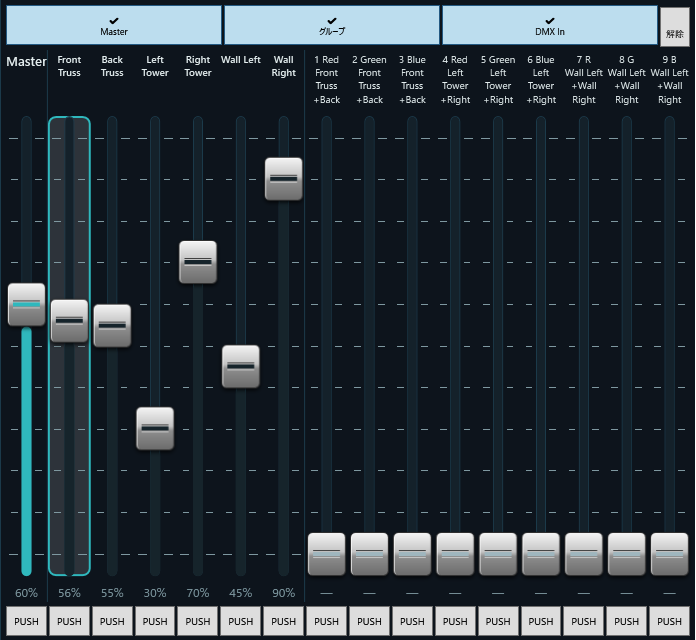Click the 5 Green Left Tower fader handle
This screenshot has height=640, width=696.
[498, 554]
